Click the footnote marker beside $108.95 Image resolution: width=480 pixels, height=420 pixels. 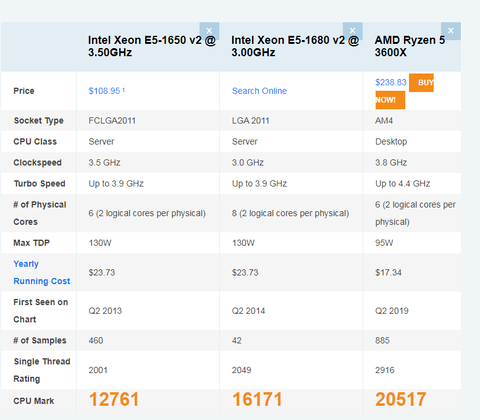(123, 90)
